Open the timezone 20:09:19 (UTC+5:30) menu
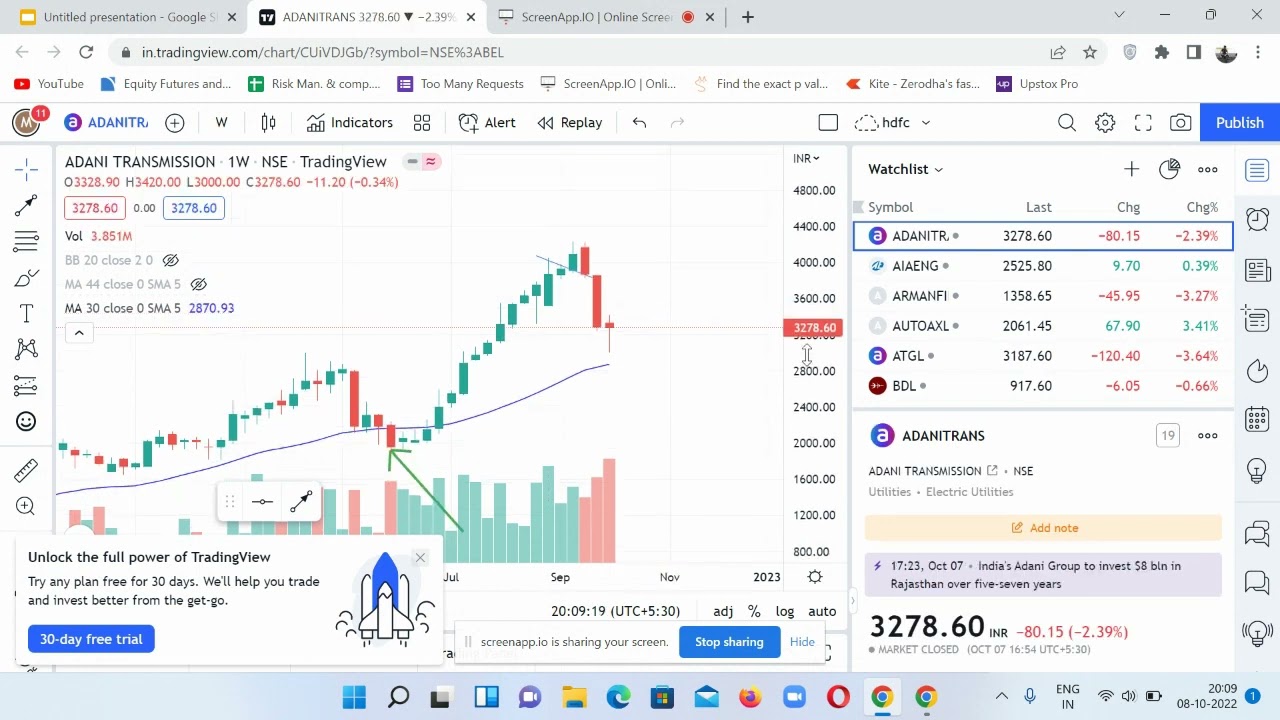This screenshot has width=1280, height=720. (x=615, y=611)
